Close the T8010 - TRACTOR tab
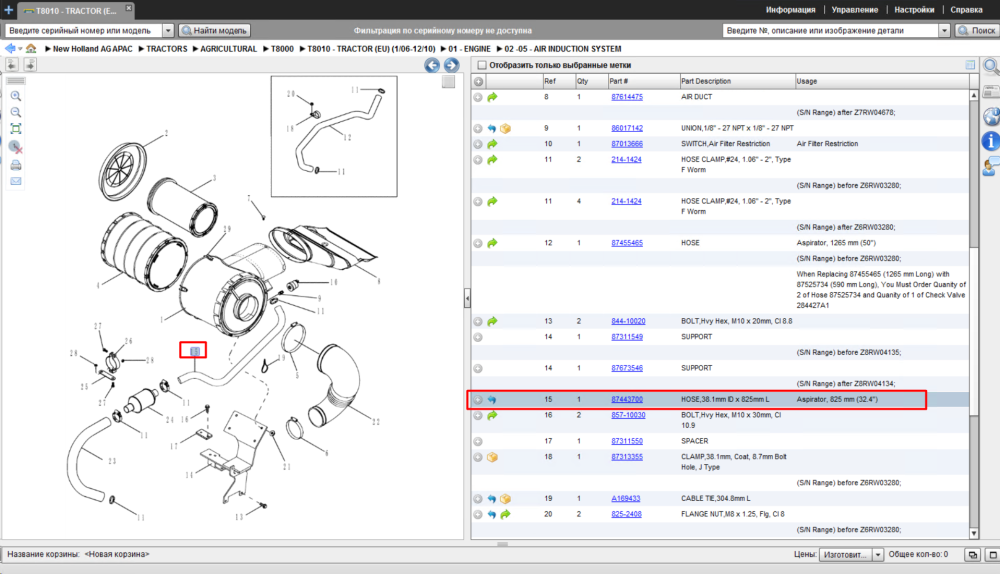The image size is (1000, 574). [x=128, y=8]
